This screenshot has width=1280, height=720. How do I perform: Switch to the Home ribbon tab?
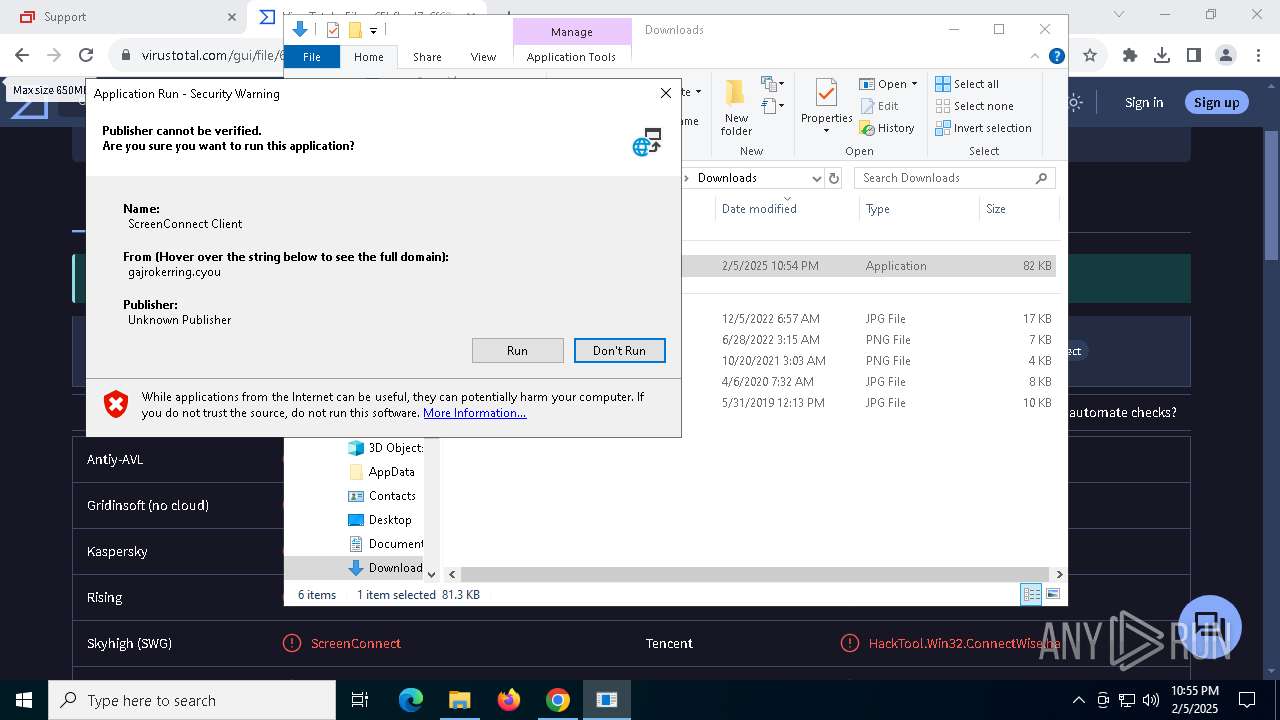(x=368, y=57)
